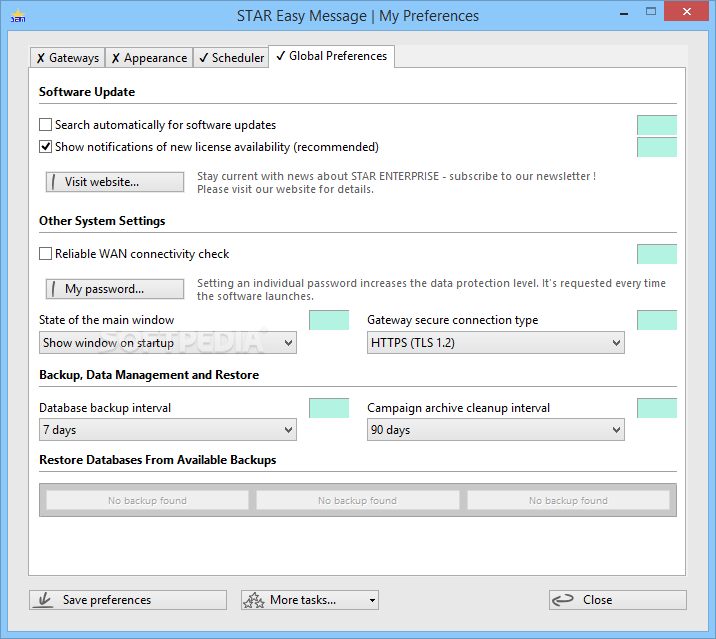Click green swatch beside Gateway secure connection type
The image size is (716, 639).
[657, 320]
